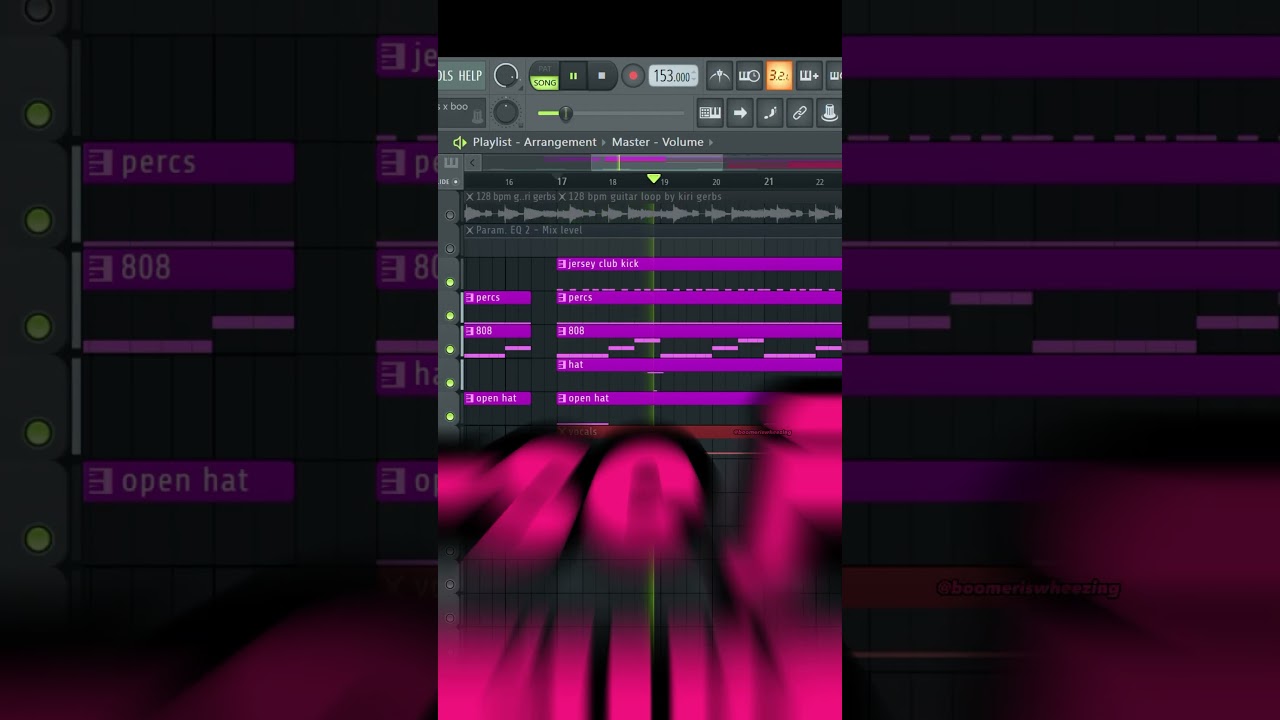Open the first percs clip menu icon

470,298
